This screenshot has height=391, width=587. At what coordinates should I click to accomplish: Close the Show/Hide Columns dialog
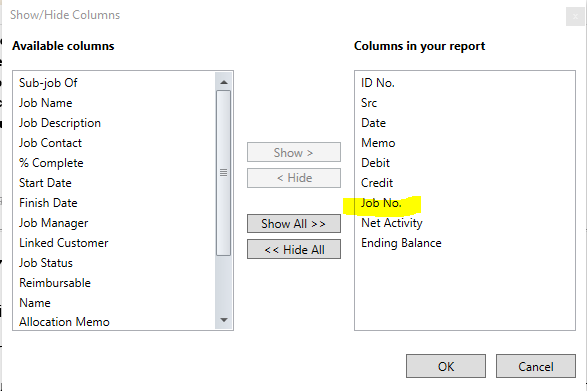coord(575,17)
